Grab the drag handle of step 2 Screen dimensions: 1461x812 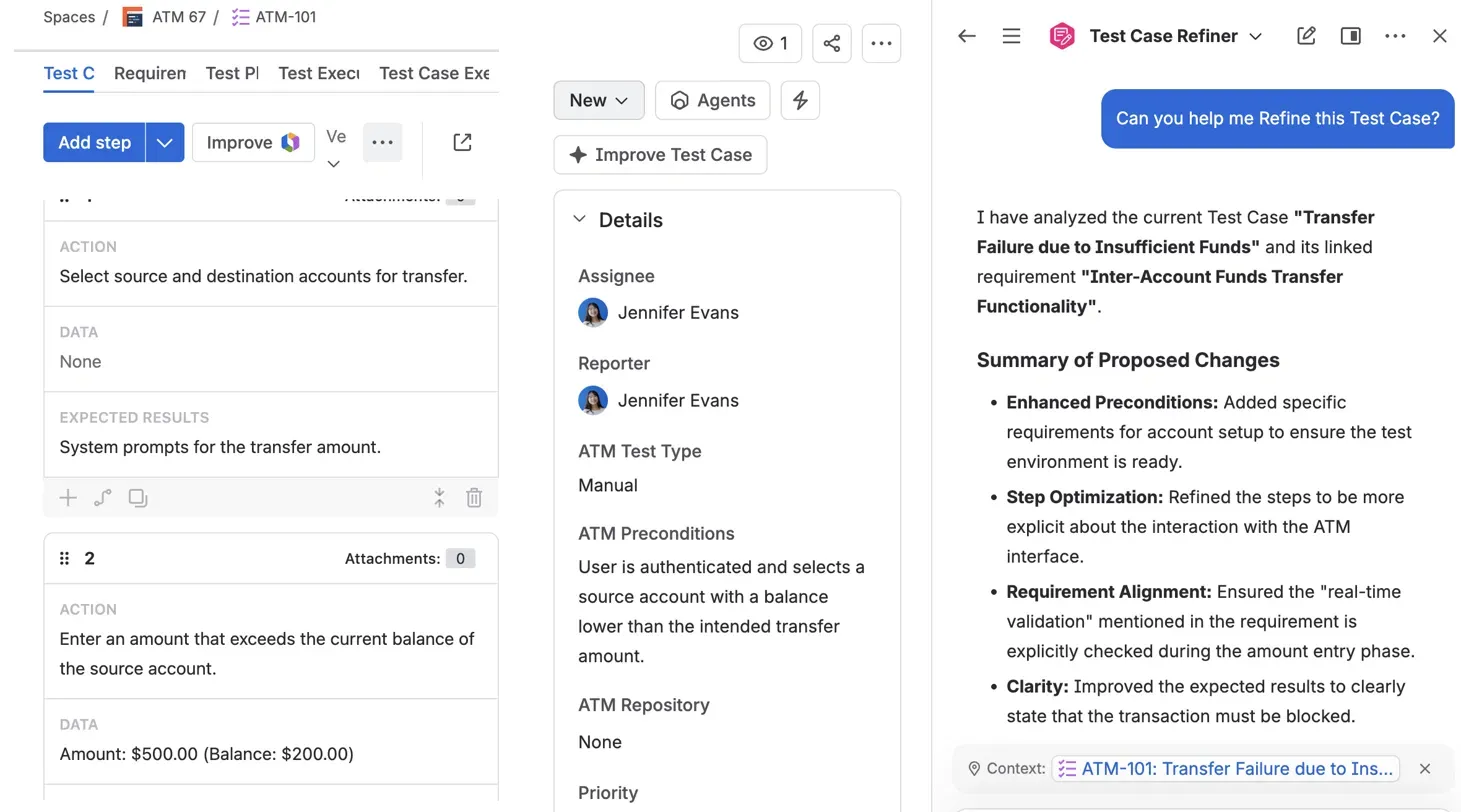coord(65,558)
